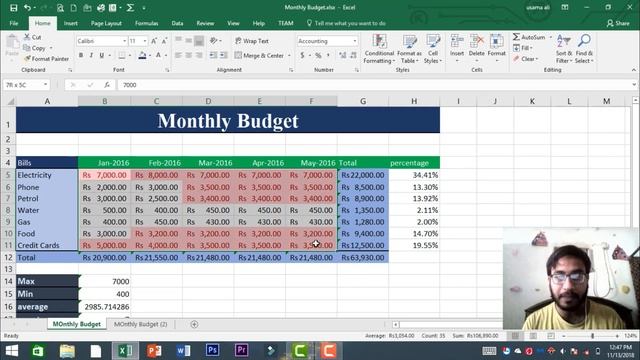Decrease font size icon
640x360 pixels.
(164, 41)
